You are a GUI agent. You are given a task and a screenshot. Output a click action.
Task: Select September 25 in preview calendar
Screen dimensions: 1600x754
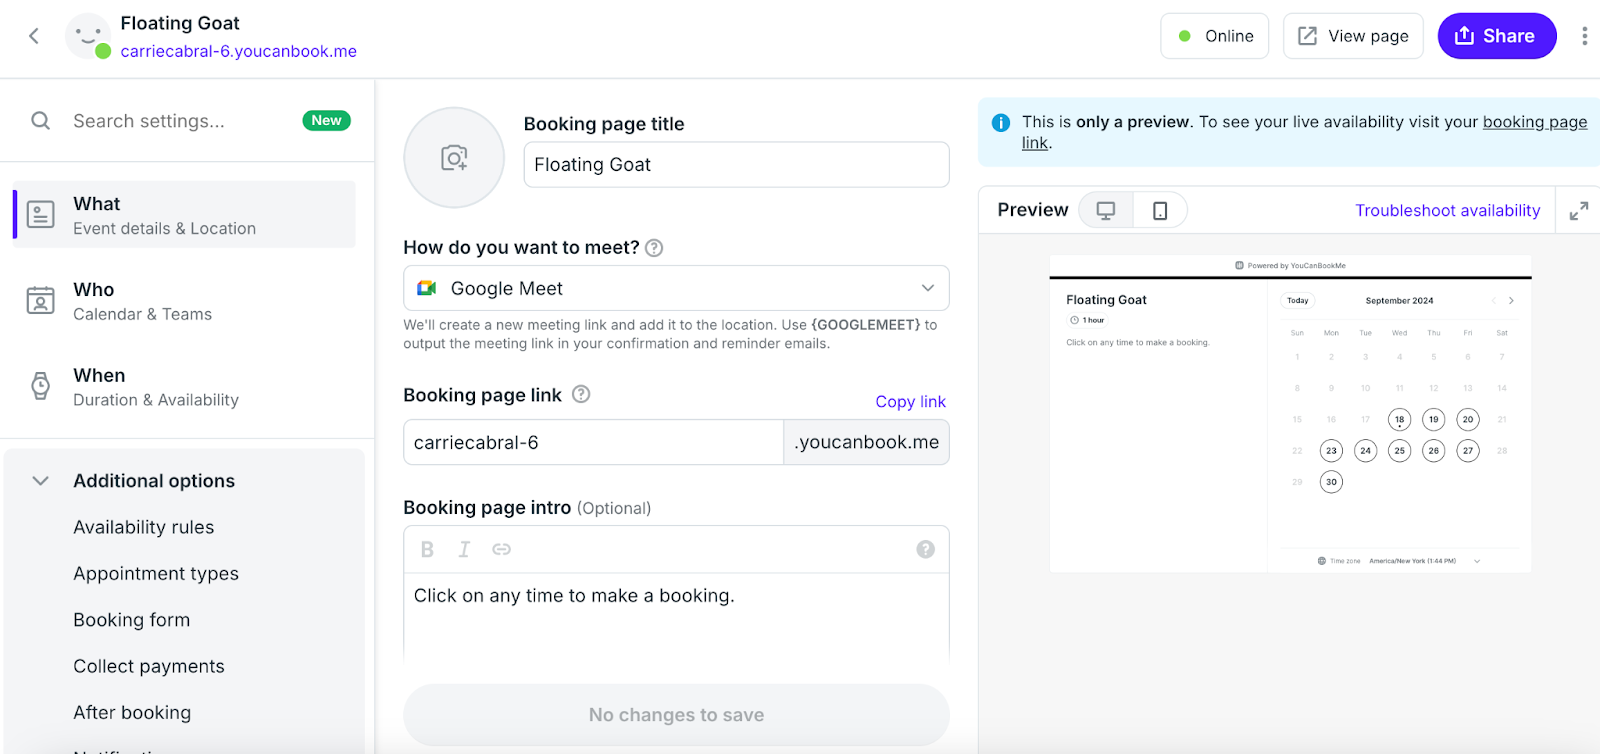[x=1399, y=451]
